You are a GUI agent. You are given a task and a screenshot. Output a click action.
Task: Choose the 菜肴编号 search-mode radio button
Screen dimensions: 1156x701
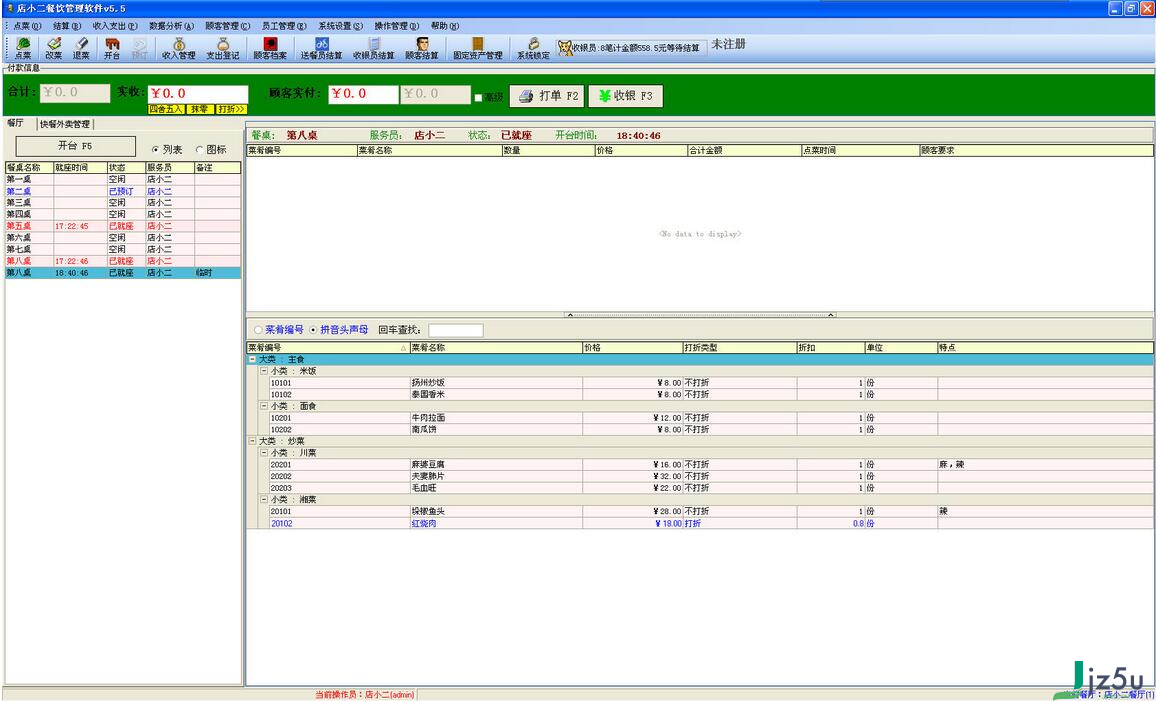tap(257, 330)
